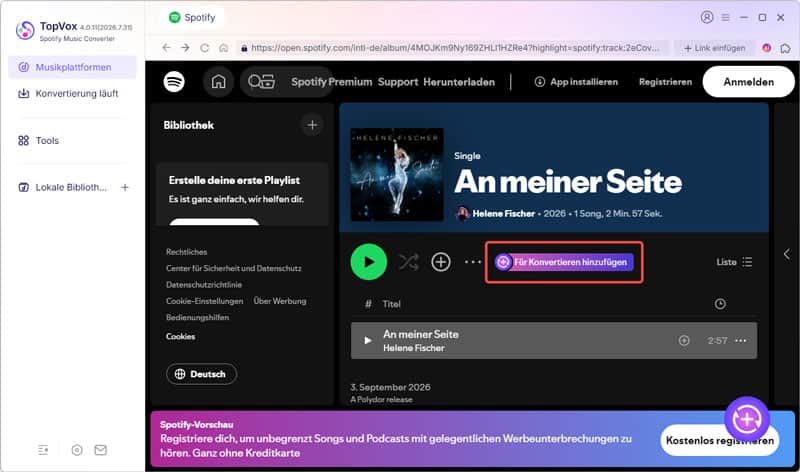Open the purple music app icon in toolbar
The height and width of the screenshot is (472, 800).
pos(766,48)
